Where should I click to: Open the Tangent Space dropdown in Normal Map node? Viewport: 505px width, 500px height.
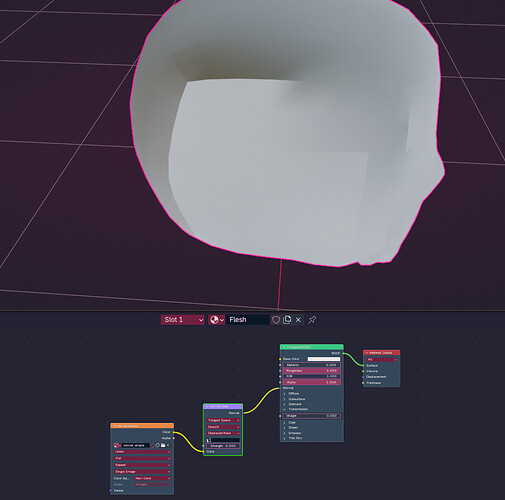click(x=223, y=420)
